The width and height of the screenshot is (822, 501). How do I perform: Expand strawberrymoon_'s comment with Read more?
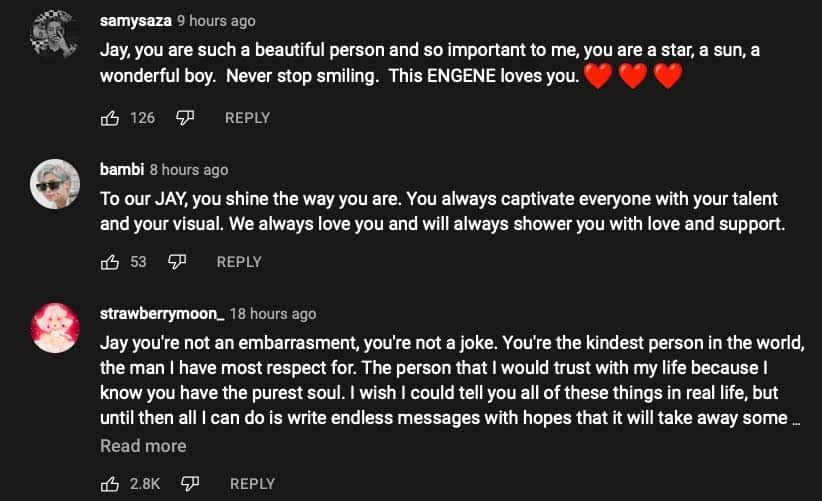[x=143, y=446]
